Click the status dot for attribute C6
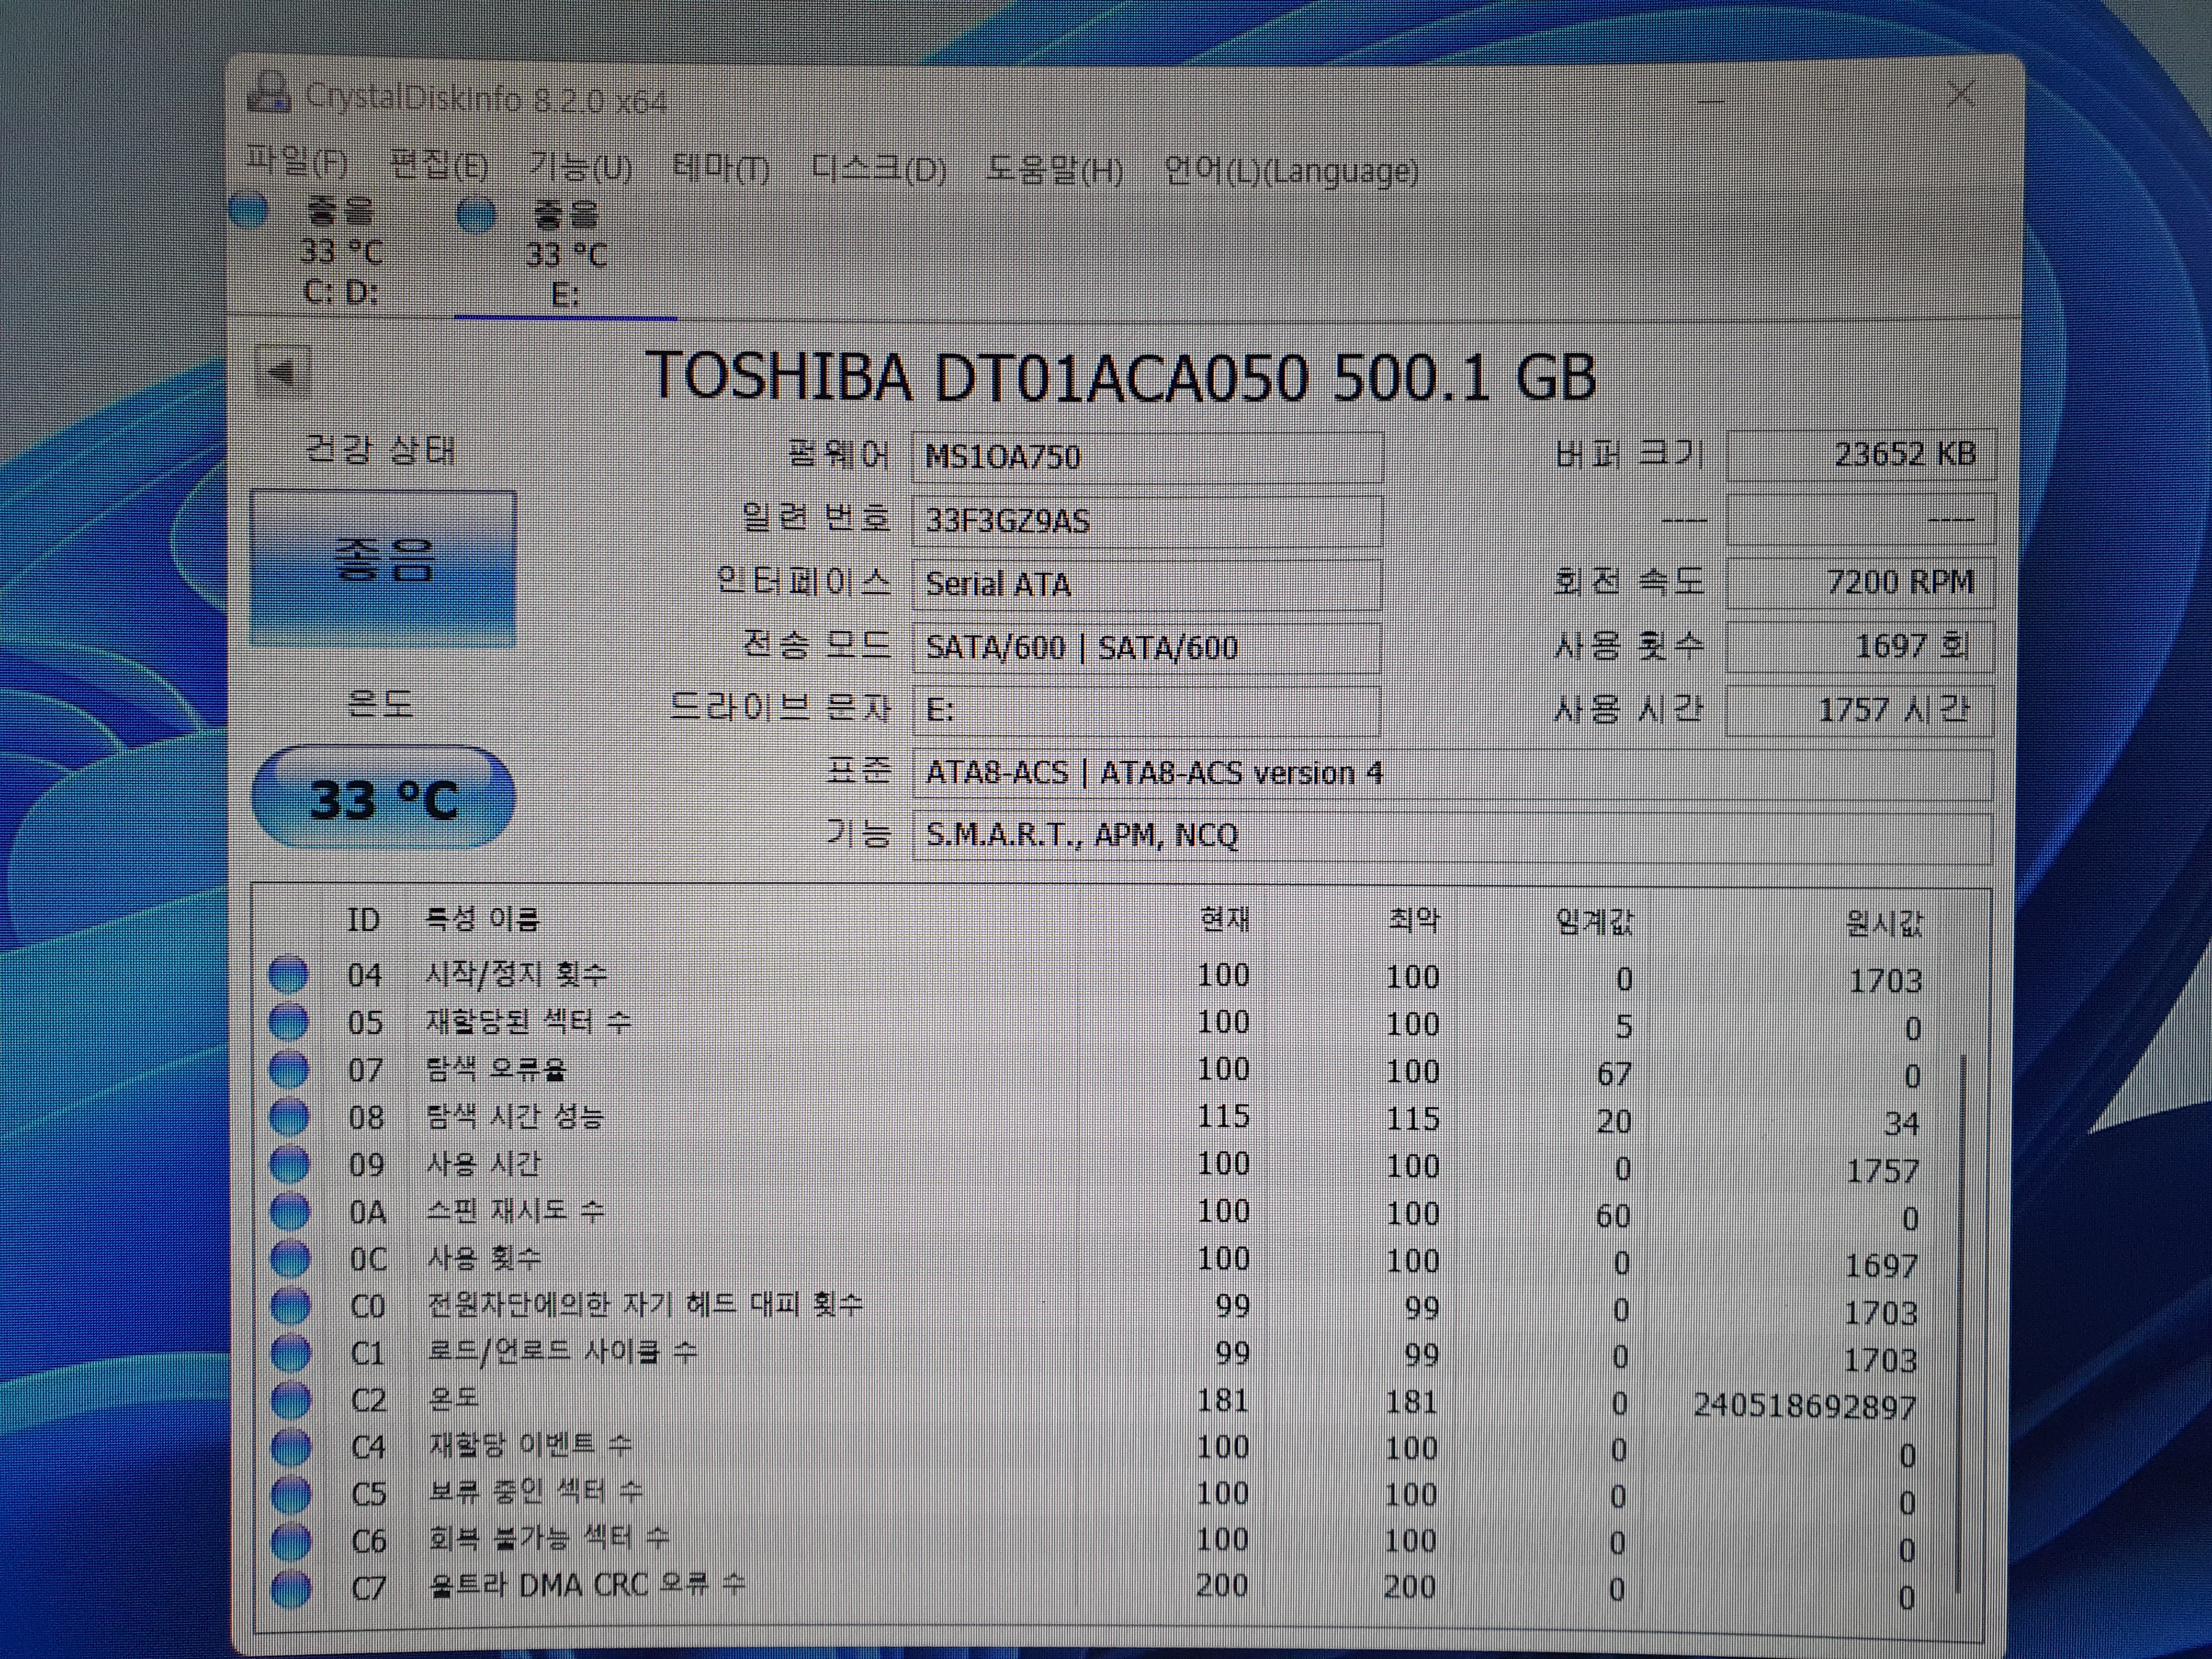Viewport: 2212px width, 1659px height. [x=291, y=1541]
